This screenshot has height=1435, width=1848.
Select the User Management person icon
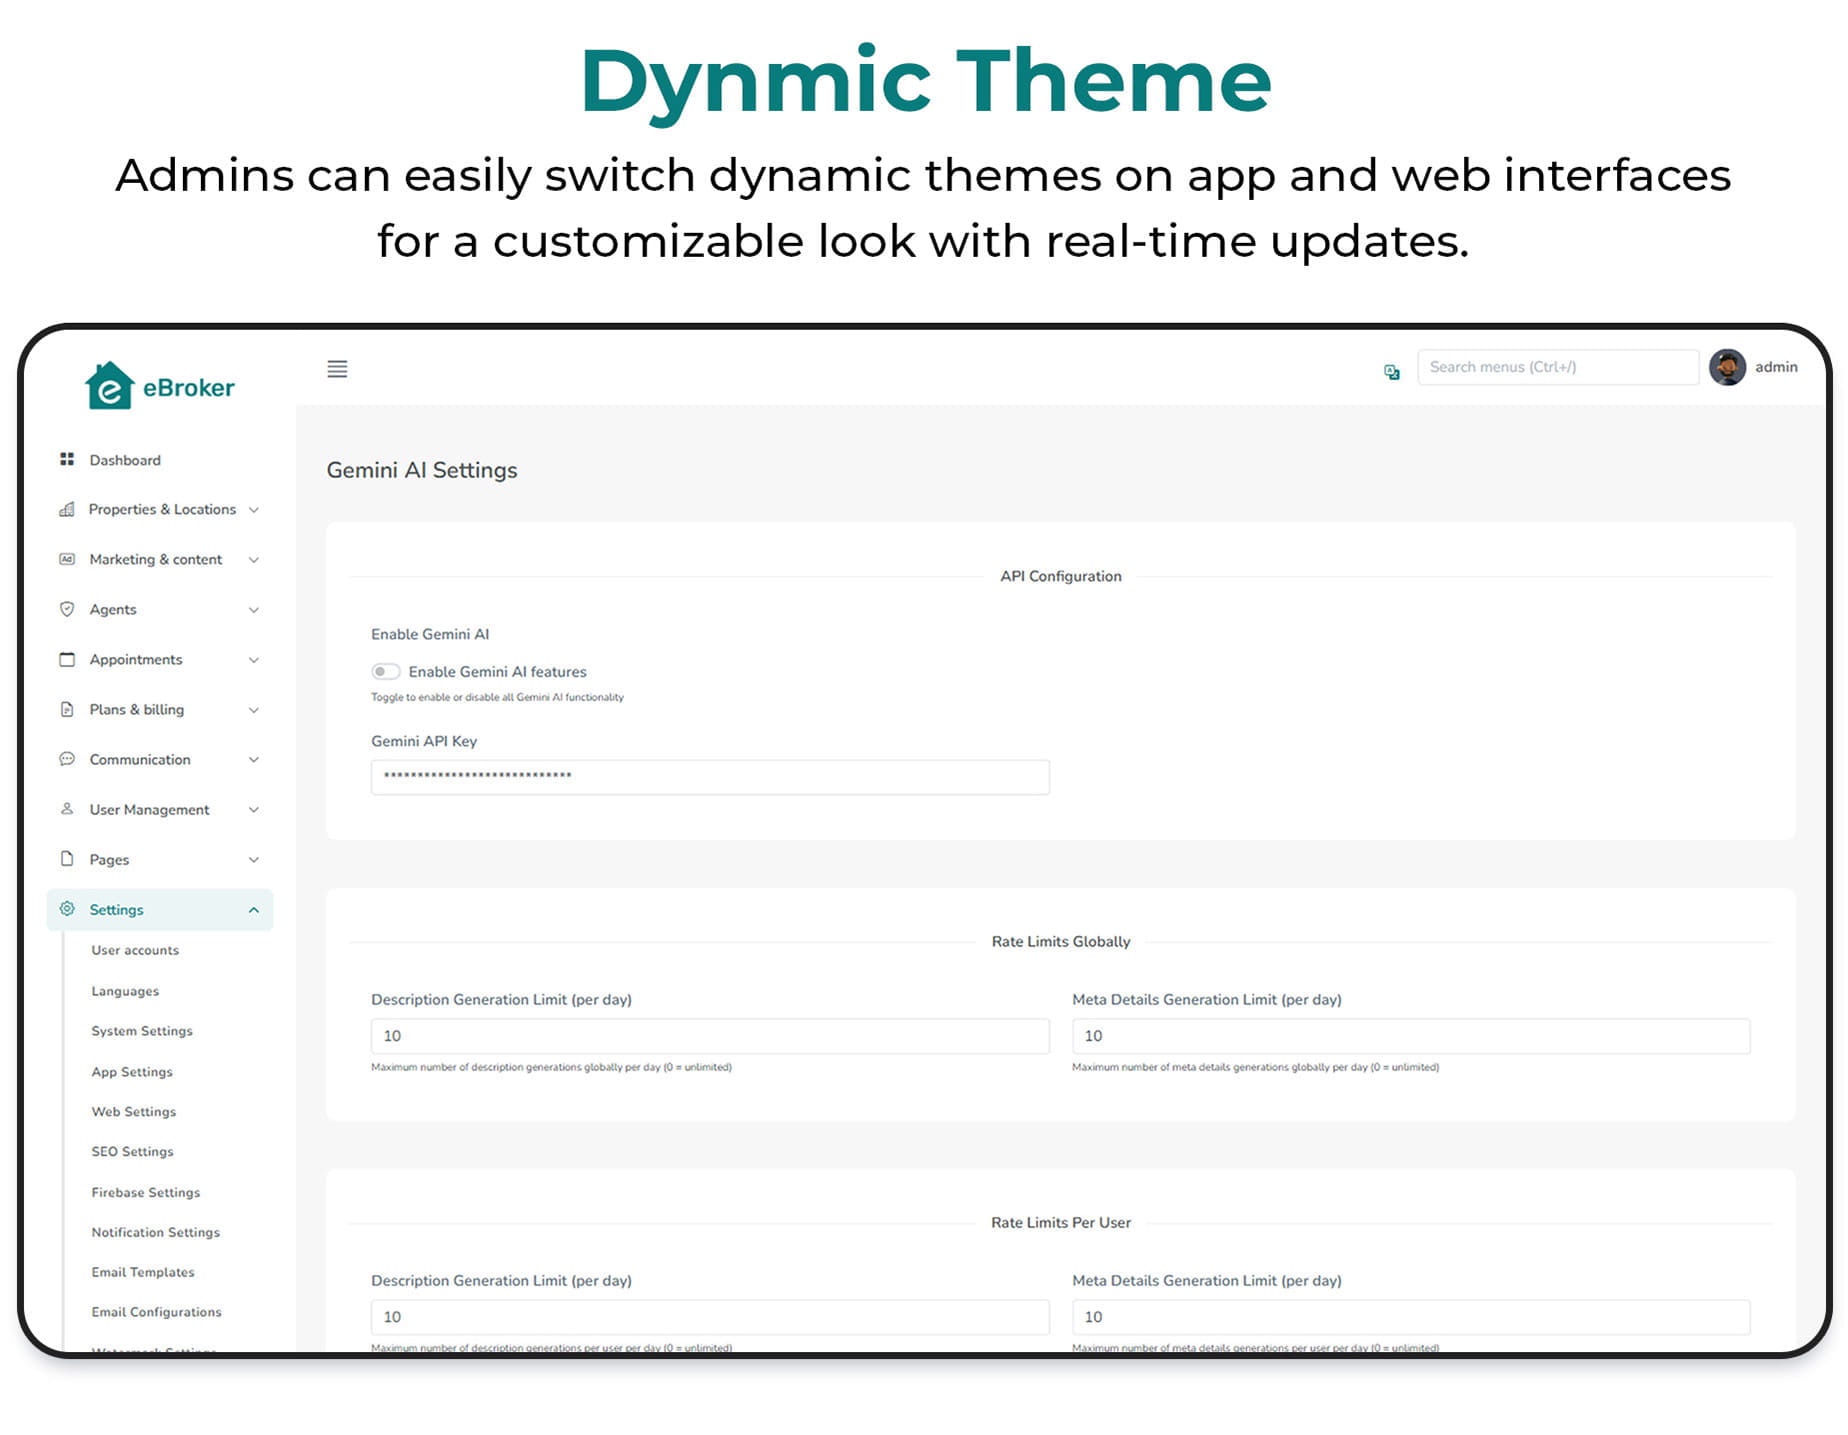coord(67,809)
